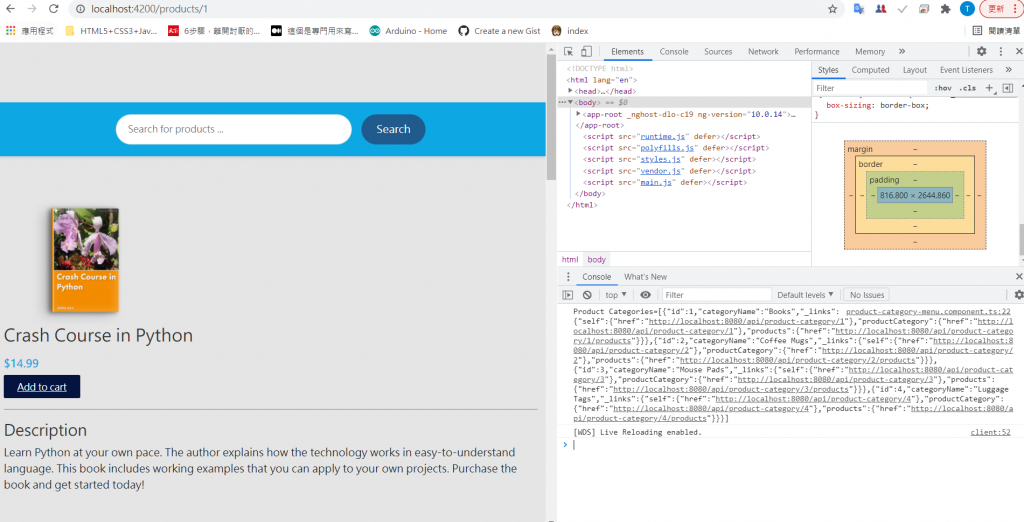Show more Styles sidebar tabs
The width and height of the screenshot is (1024, 522).
coord(1008,70)
